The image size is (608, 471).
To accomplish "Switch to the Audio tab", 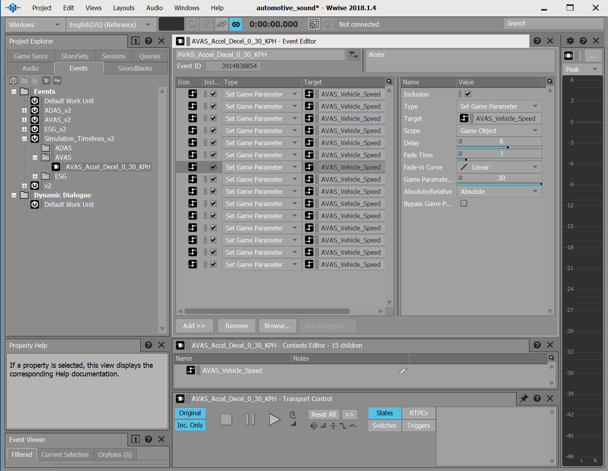I will coord(30,68).
